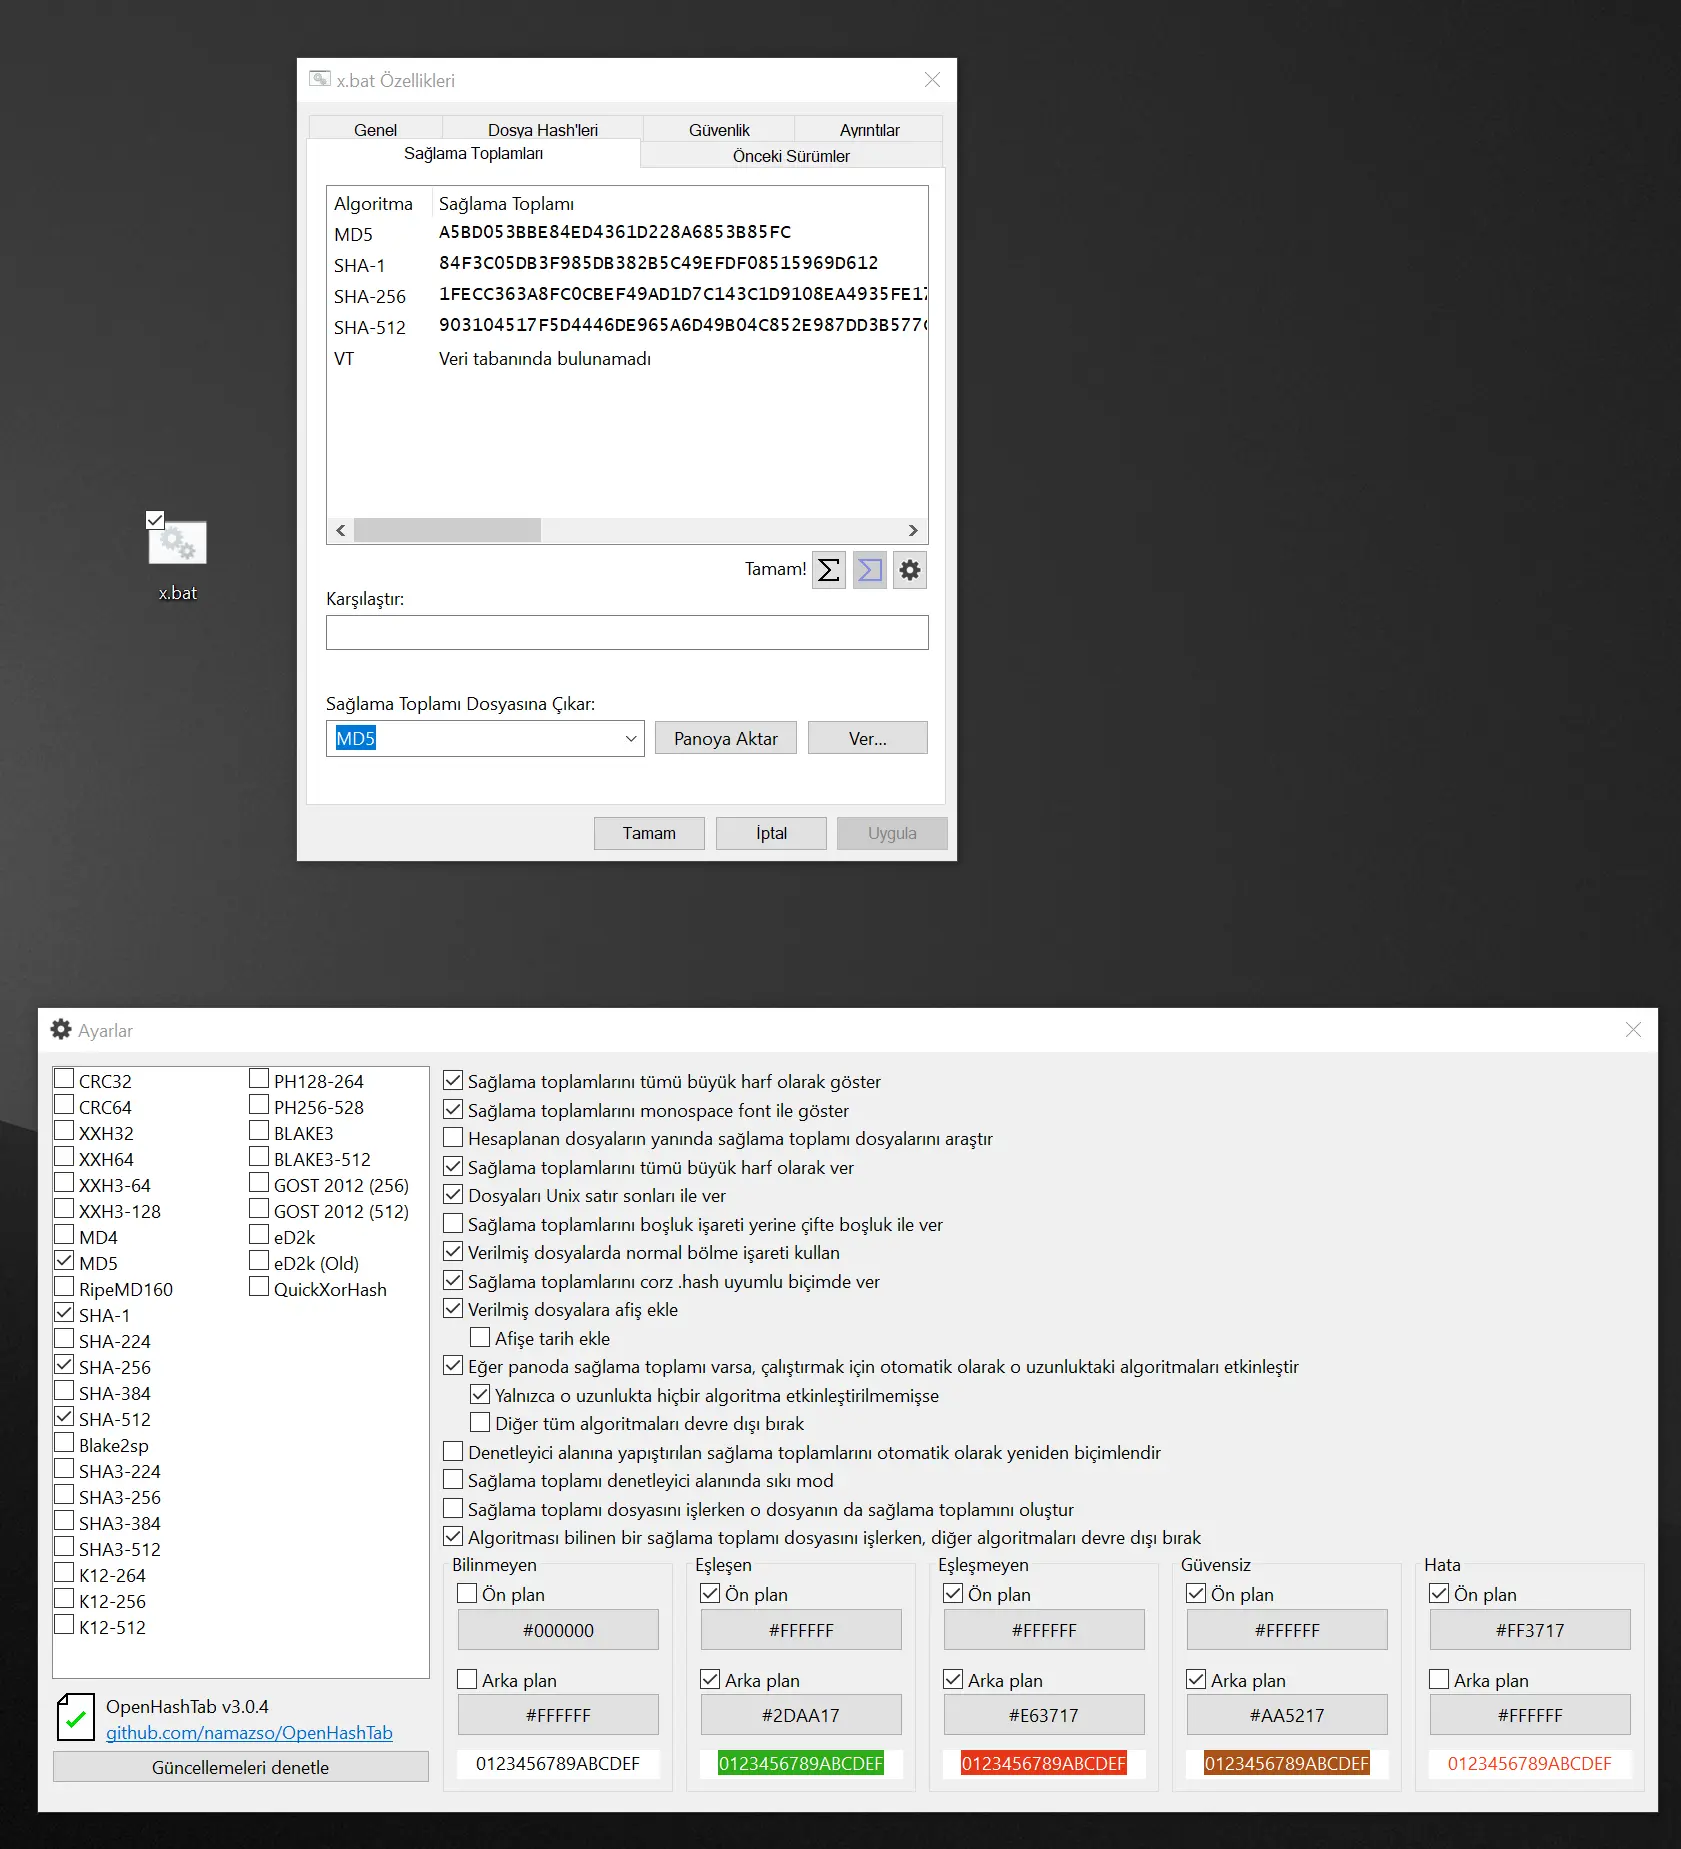Click the blue sigma button
1681x1849 pixels.
pyautogui.click(x=870, y=570)
